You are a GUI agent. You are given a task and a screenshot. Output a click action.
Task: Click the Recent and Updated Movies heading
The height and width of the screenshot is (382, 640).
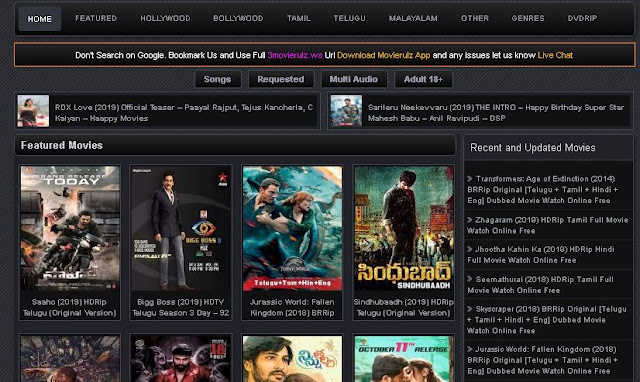click(533, 147)
